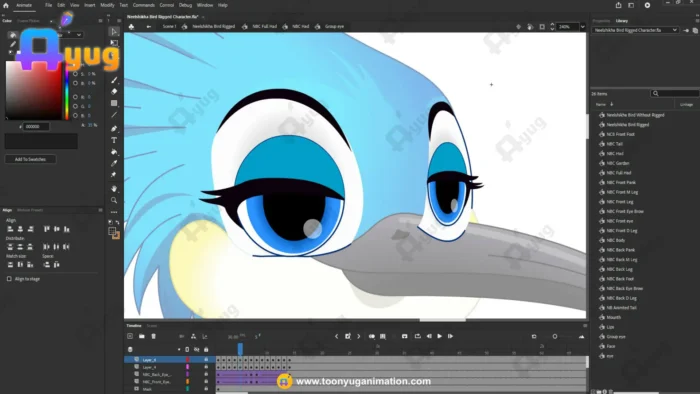Viewport: 700px width, 394px height.
Task: Click inside the red color picker field
Action: 33,90
